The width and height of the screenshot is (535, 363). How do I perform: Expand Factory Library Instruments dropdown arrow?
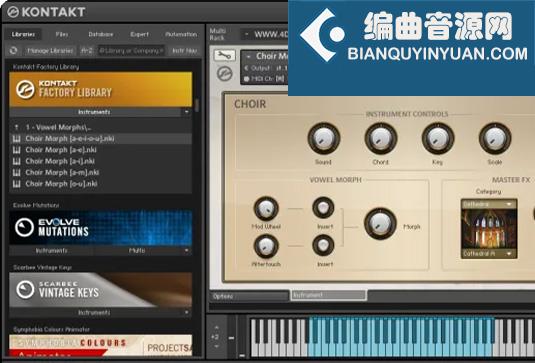tap(186, 112)
